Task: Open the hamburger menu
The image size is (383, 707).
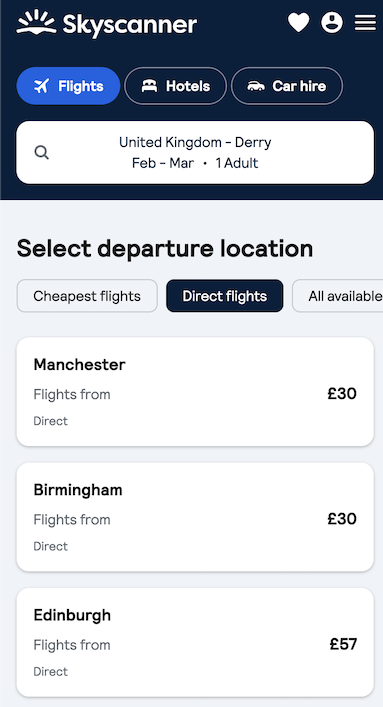Action: point(365,23)
